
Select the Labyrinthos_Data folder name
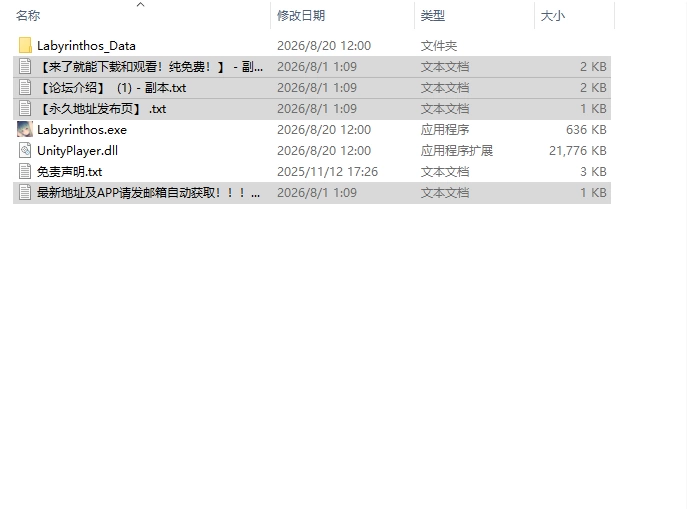[x=86, y=46]
